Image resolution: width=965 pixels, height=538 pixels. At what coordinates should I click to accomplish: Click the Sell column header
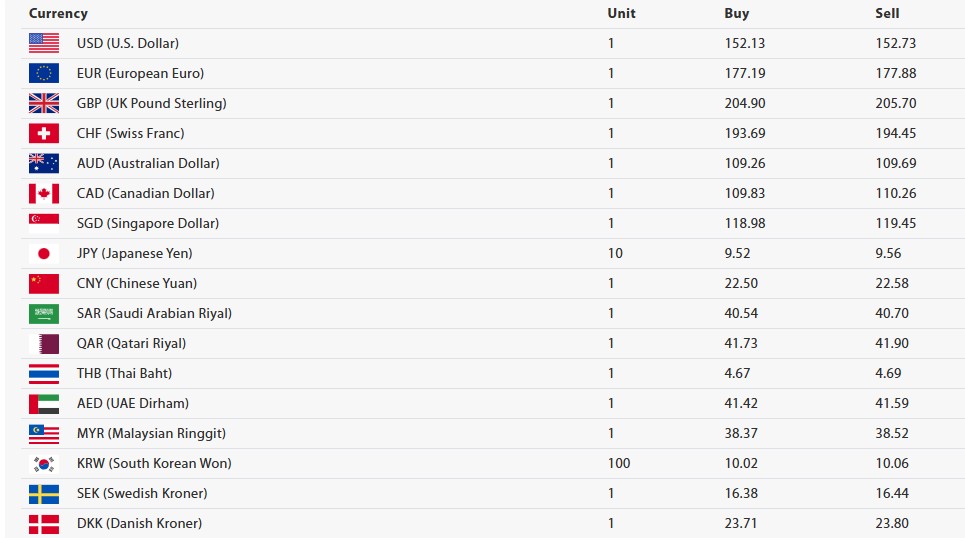coord(887,14)
